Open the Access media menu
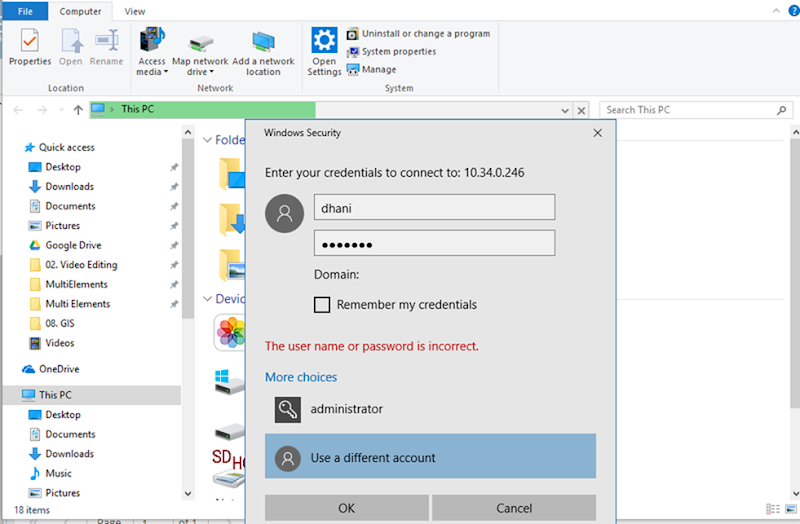This screenshot has width=800, height=524. point(152,52)
